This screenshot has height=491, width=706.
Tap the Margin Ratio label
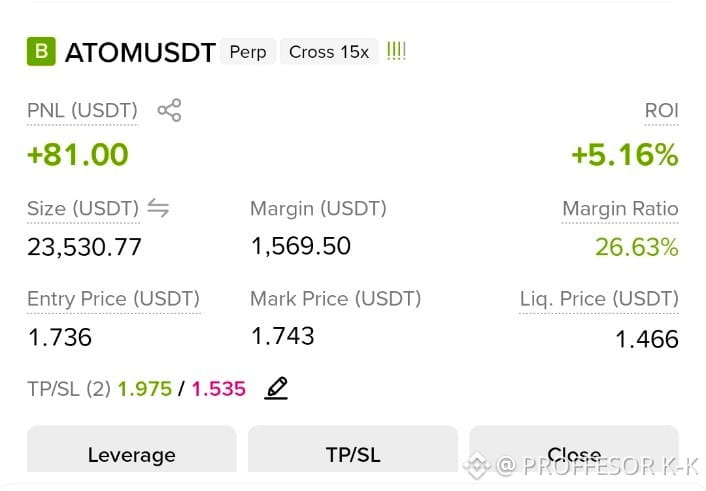pos(620,209)
